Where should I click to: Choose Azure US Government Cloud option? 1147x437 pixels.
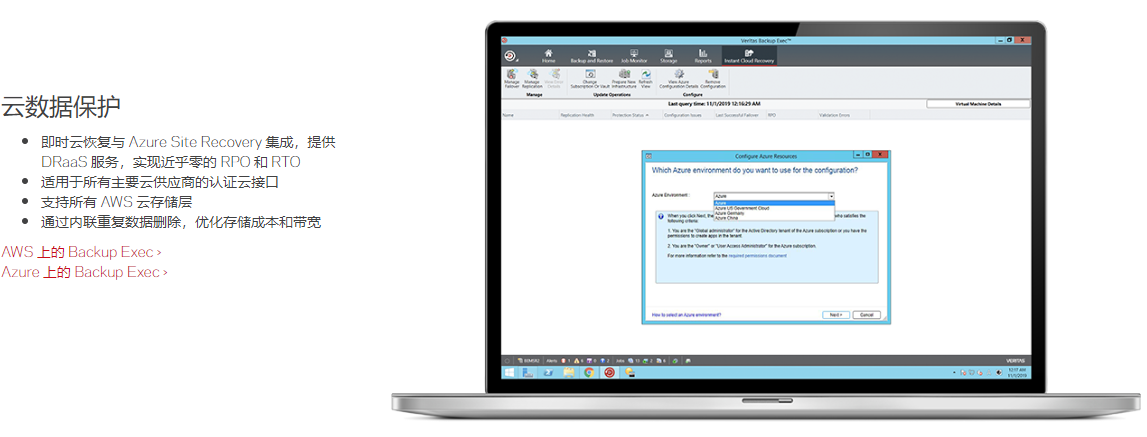[x=774, y=208]
